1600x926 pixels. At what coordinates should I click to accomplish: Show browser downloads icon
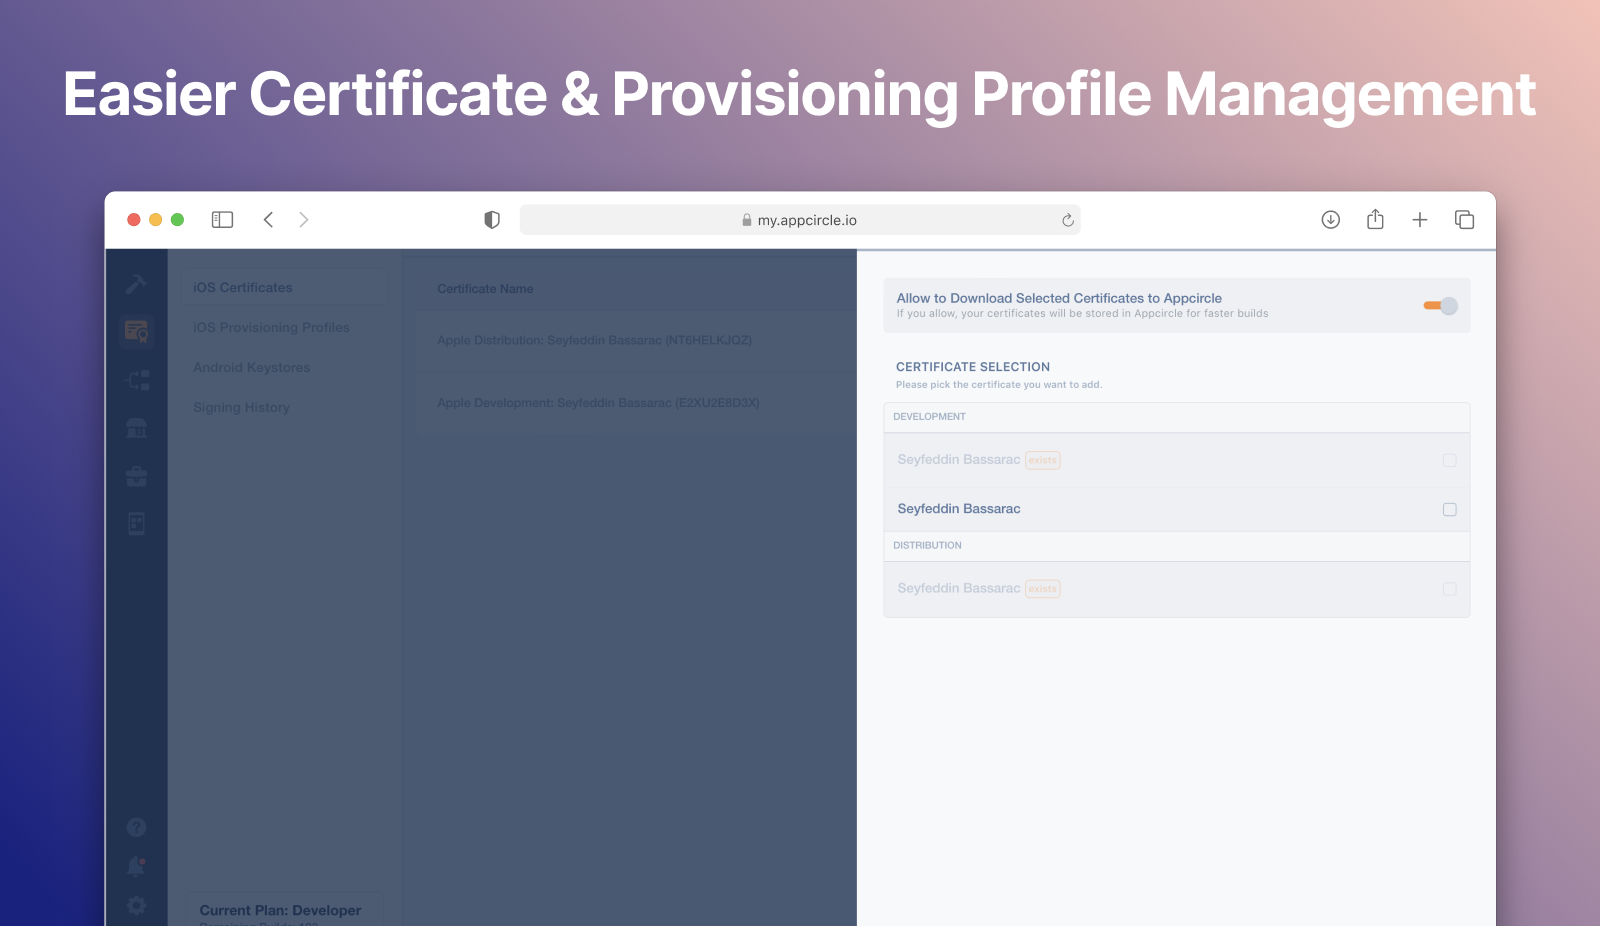coord(1330,220)
